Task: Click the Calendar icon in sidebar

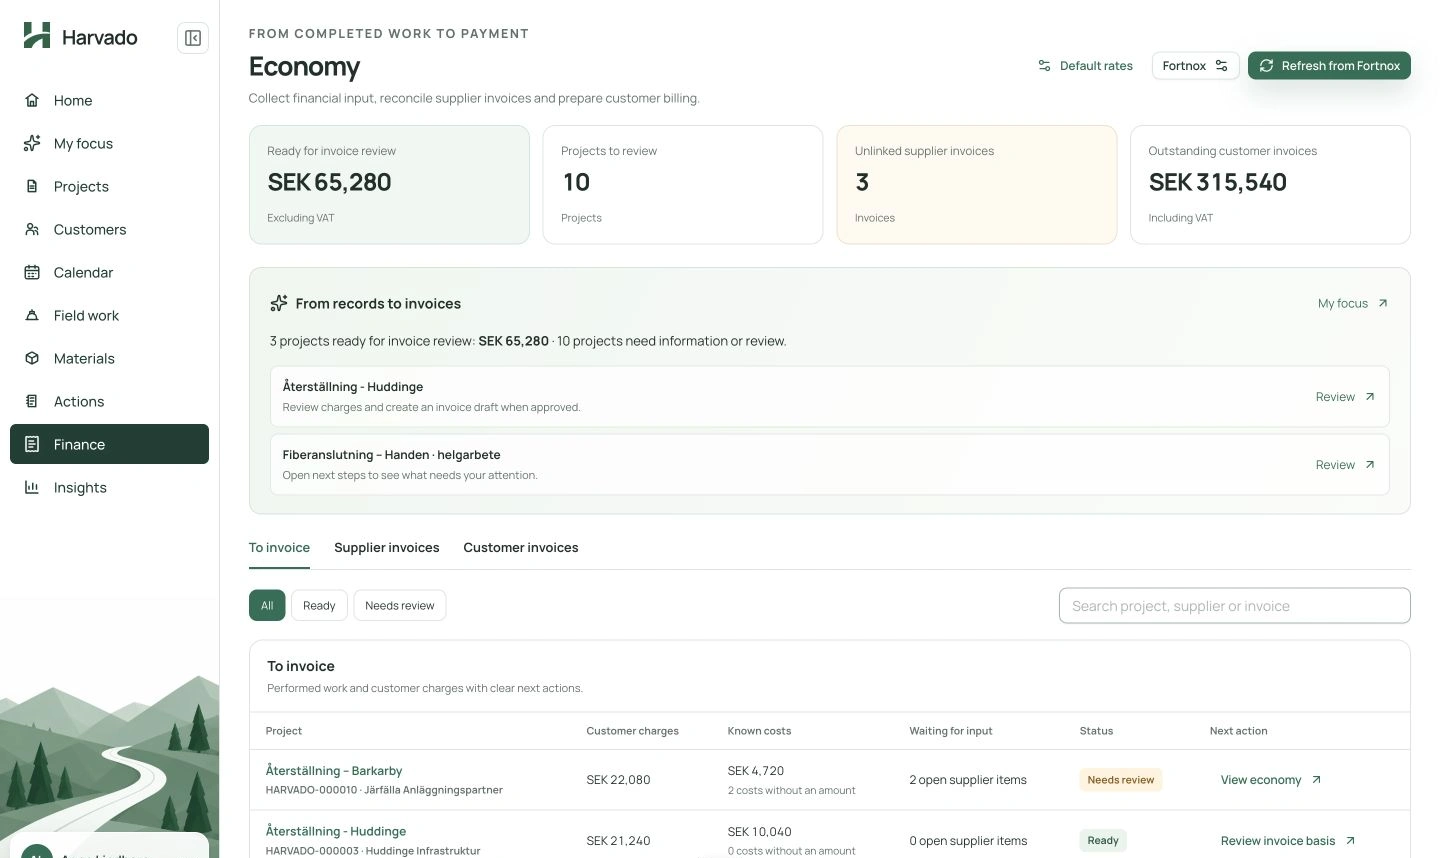Action: (32, 272)
